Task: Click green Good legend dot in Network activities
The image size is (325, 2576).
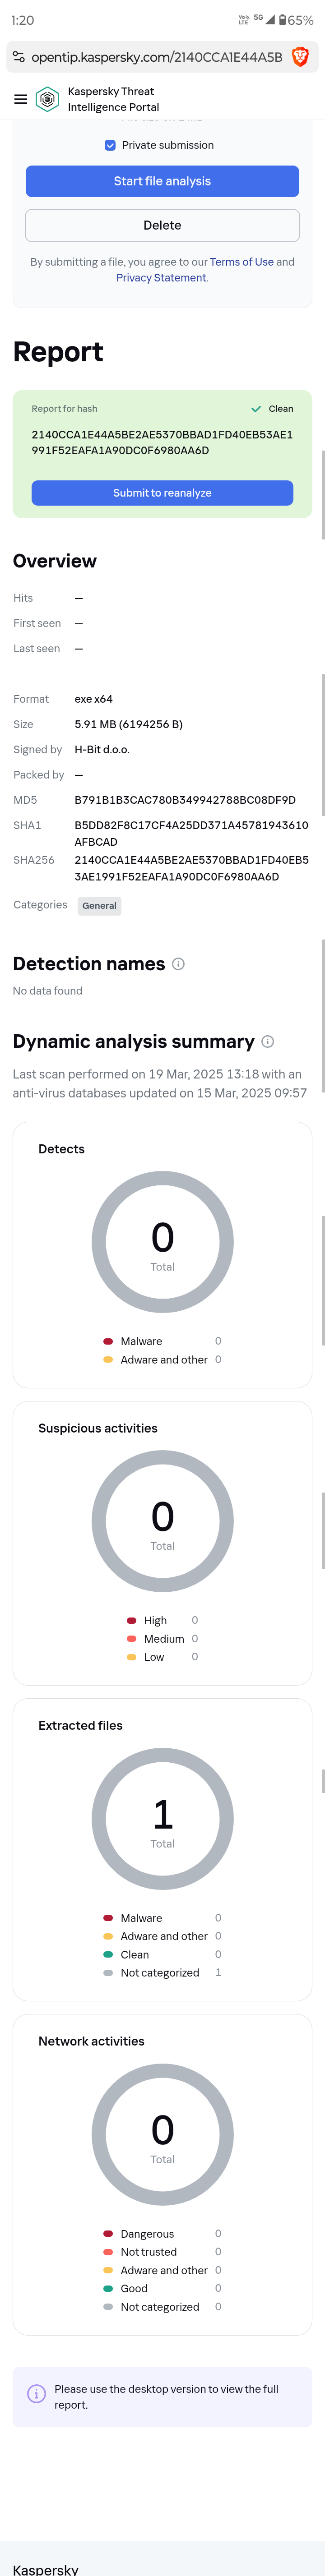Action: pyautogui.click(x=108, y=2288)
